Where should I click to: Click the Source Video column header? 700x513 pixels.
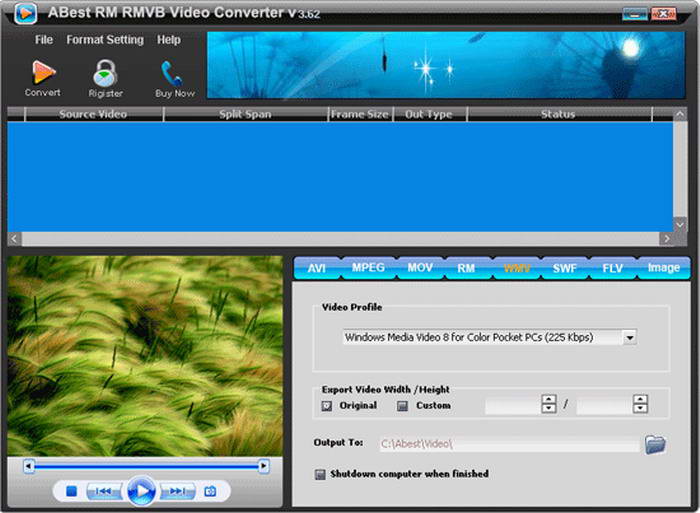(x=93, y=114)
